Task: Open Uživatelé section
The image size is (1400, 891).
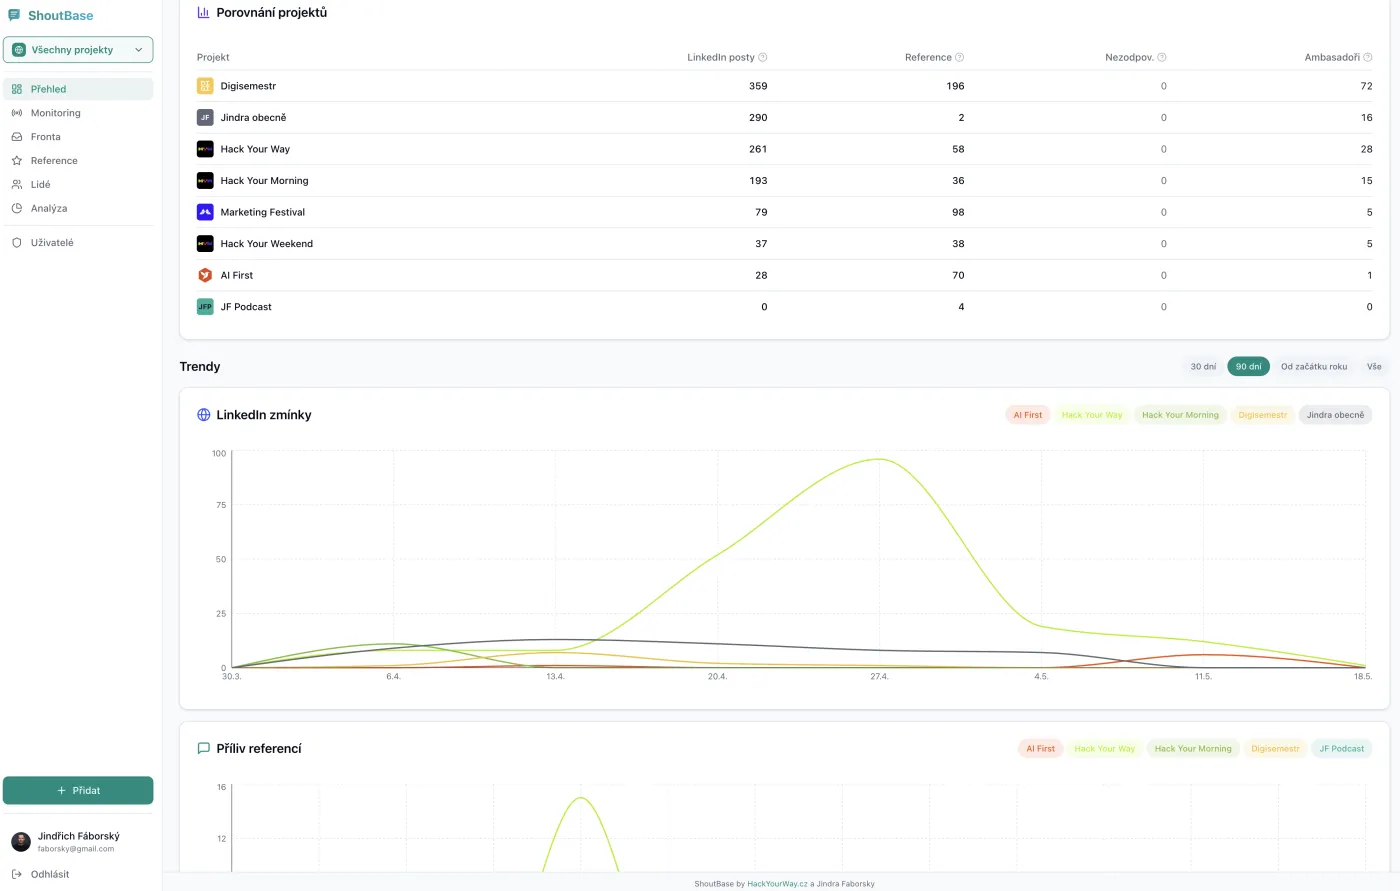Action: pos(78,243)
